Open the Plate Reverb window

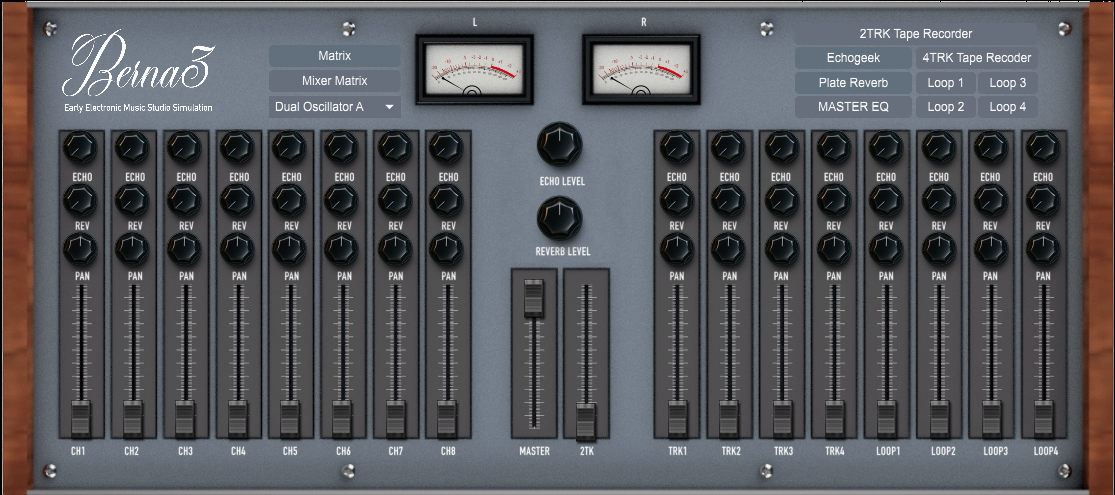point(853,82)
